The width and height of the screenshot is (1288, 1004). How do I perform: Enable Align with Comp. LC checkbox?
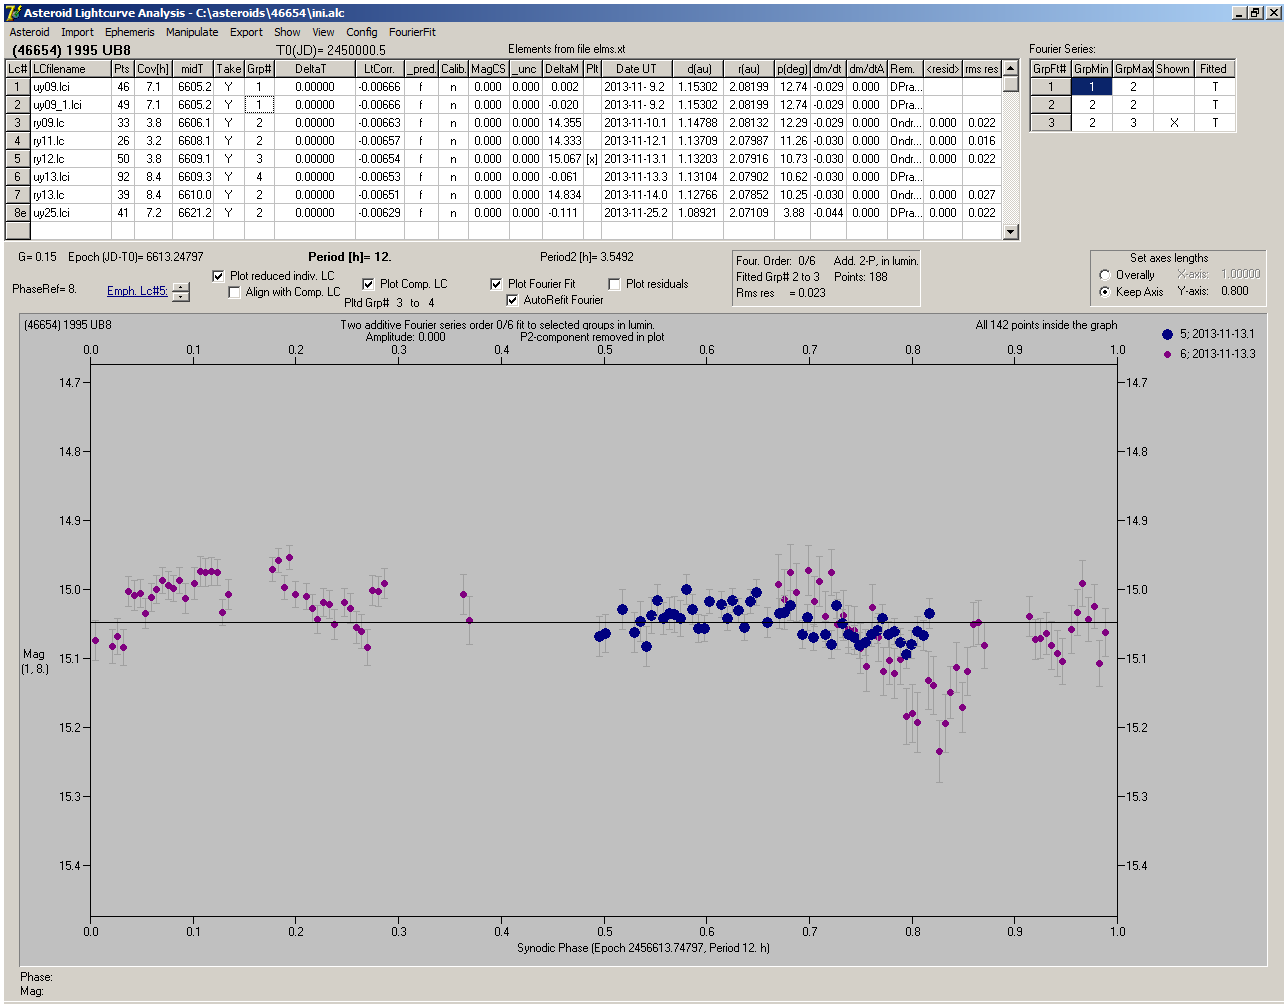click(235, 292)
